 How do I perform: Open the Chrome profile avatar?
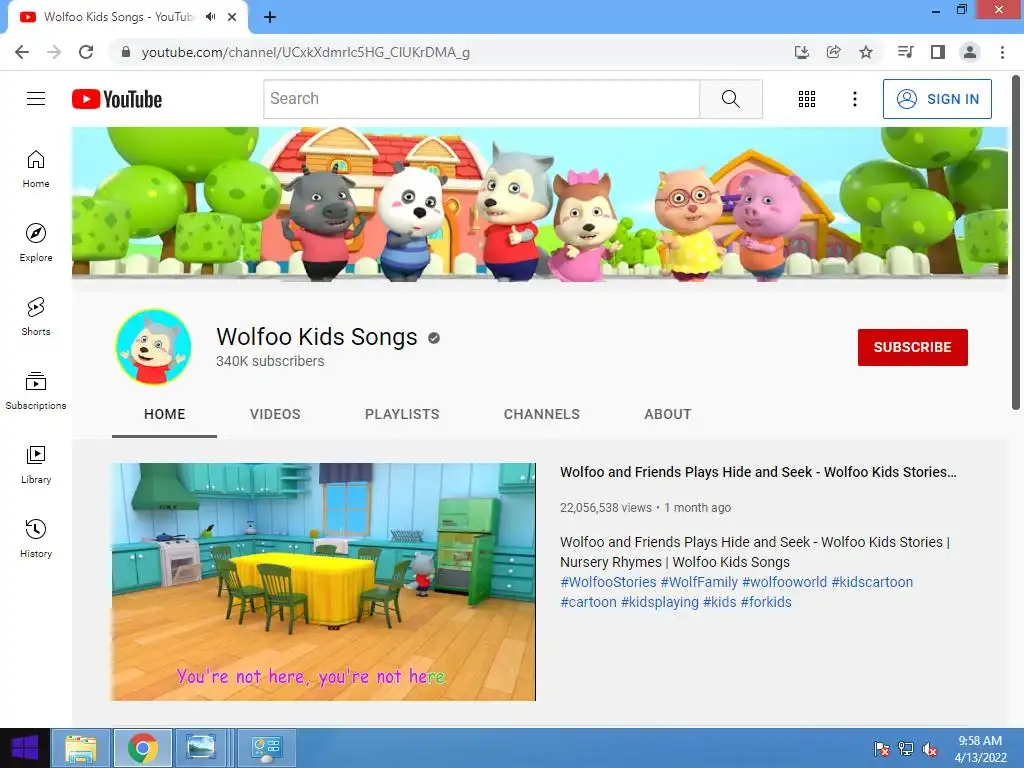(x=970, y=52)
